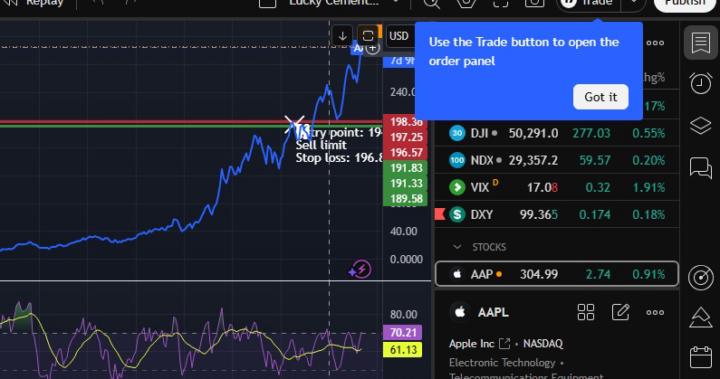The image size is (720, 379).
Task: Select the VIX watchlist row
Action: [x=557, y=187]
